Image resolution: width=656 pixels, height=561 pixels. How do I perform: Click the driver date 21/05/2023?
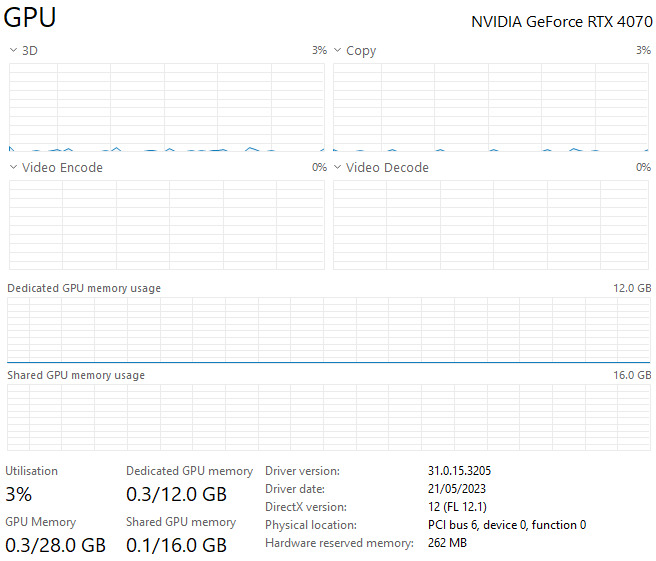tap(457, 489)
